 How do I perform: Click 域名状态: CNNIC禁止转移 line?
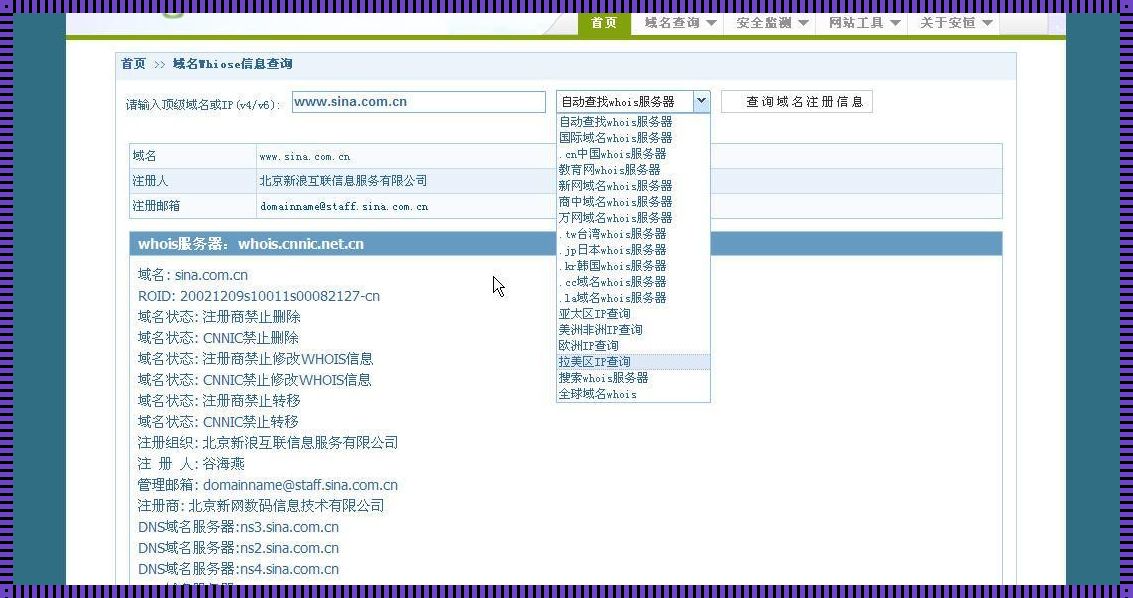(x=218, y=422)
